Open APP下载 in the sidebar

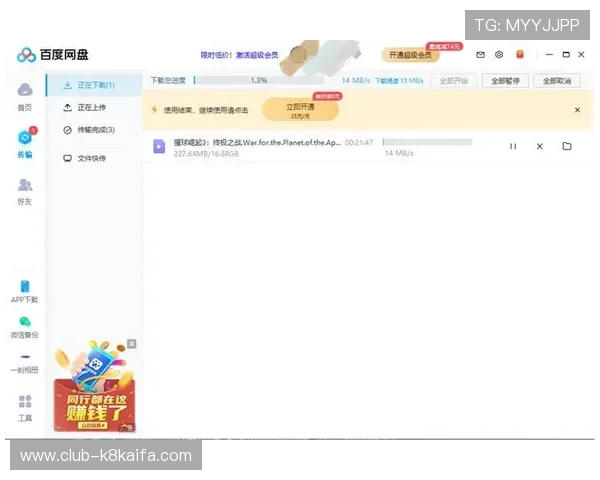click(24, 292)
